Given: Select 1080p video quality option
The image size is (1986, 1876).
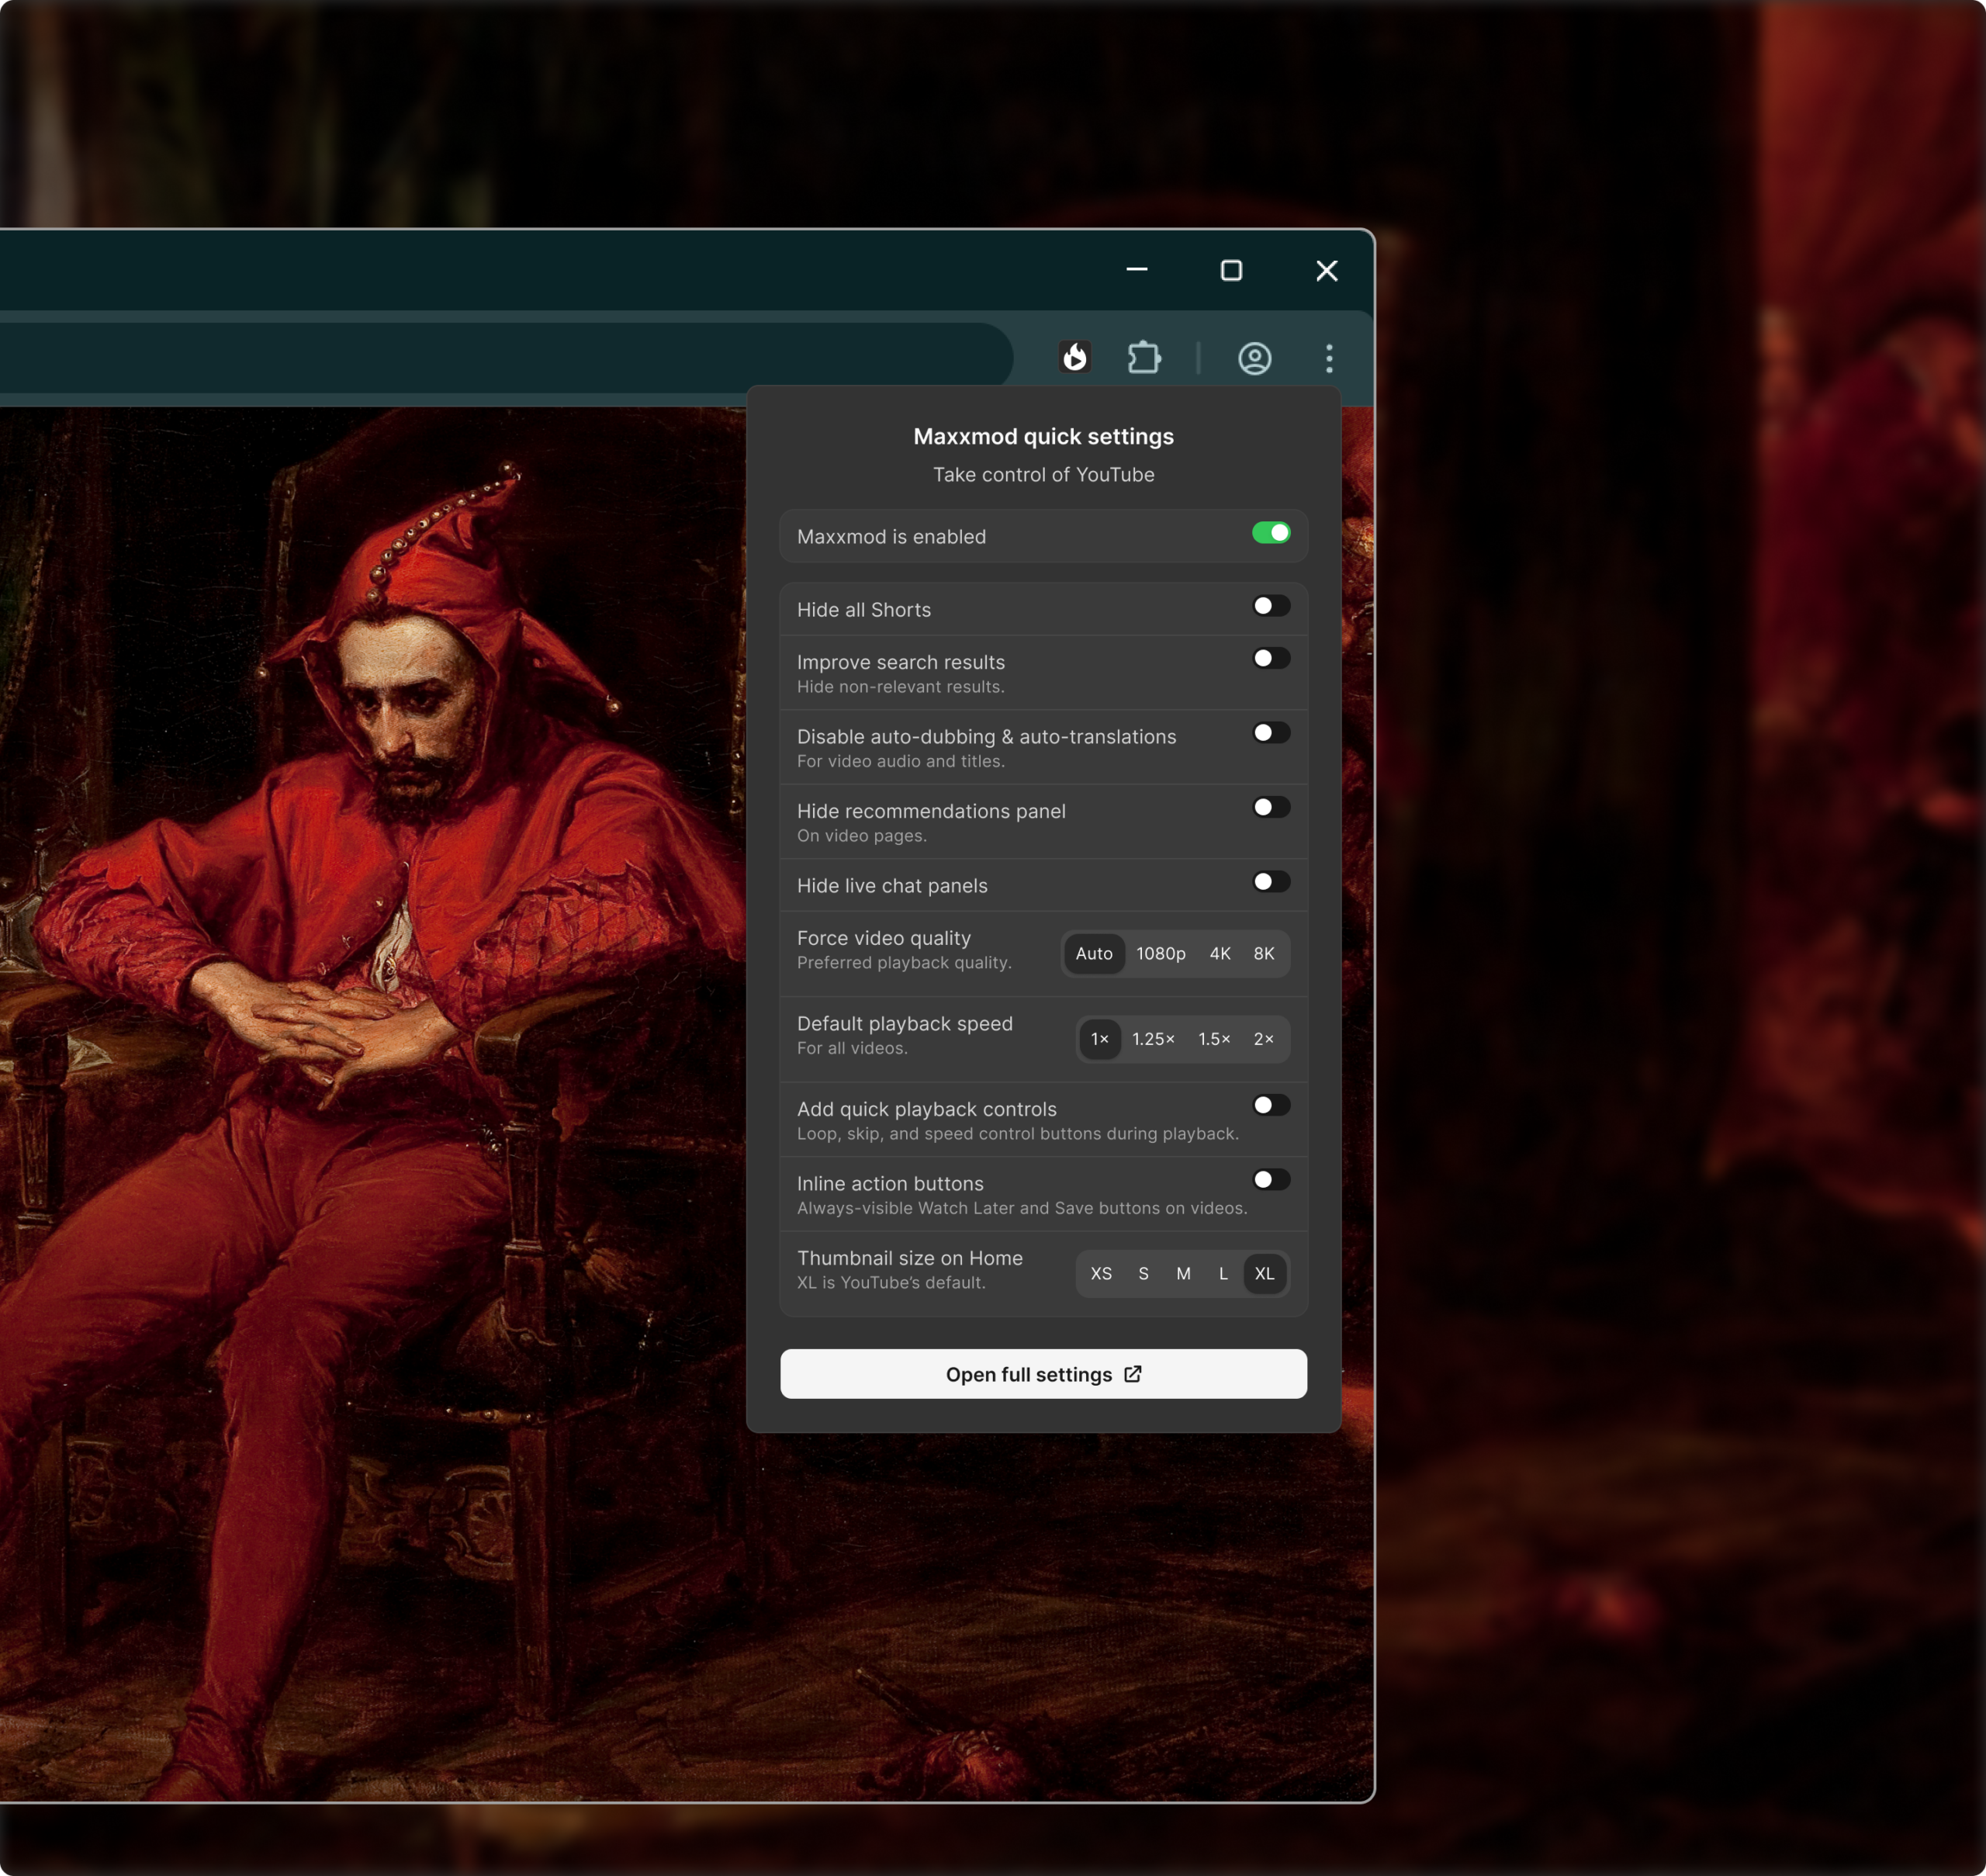Looking at the screenshot, I should (x=1160, y=954).
